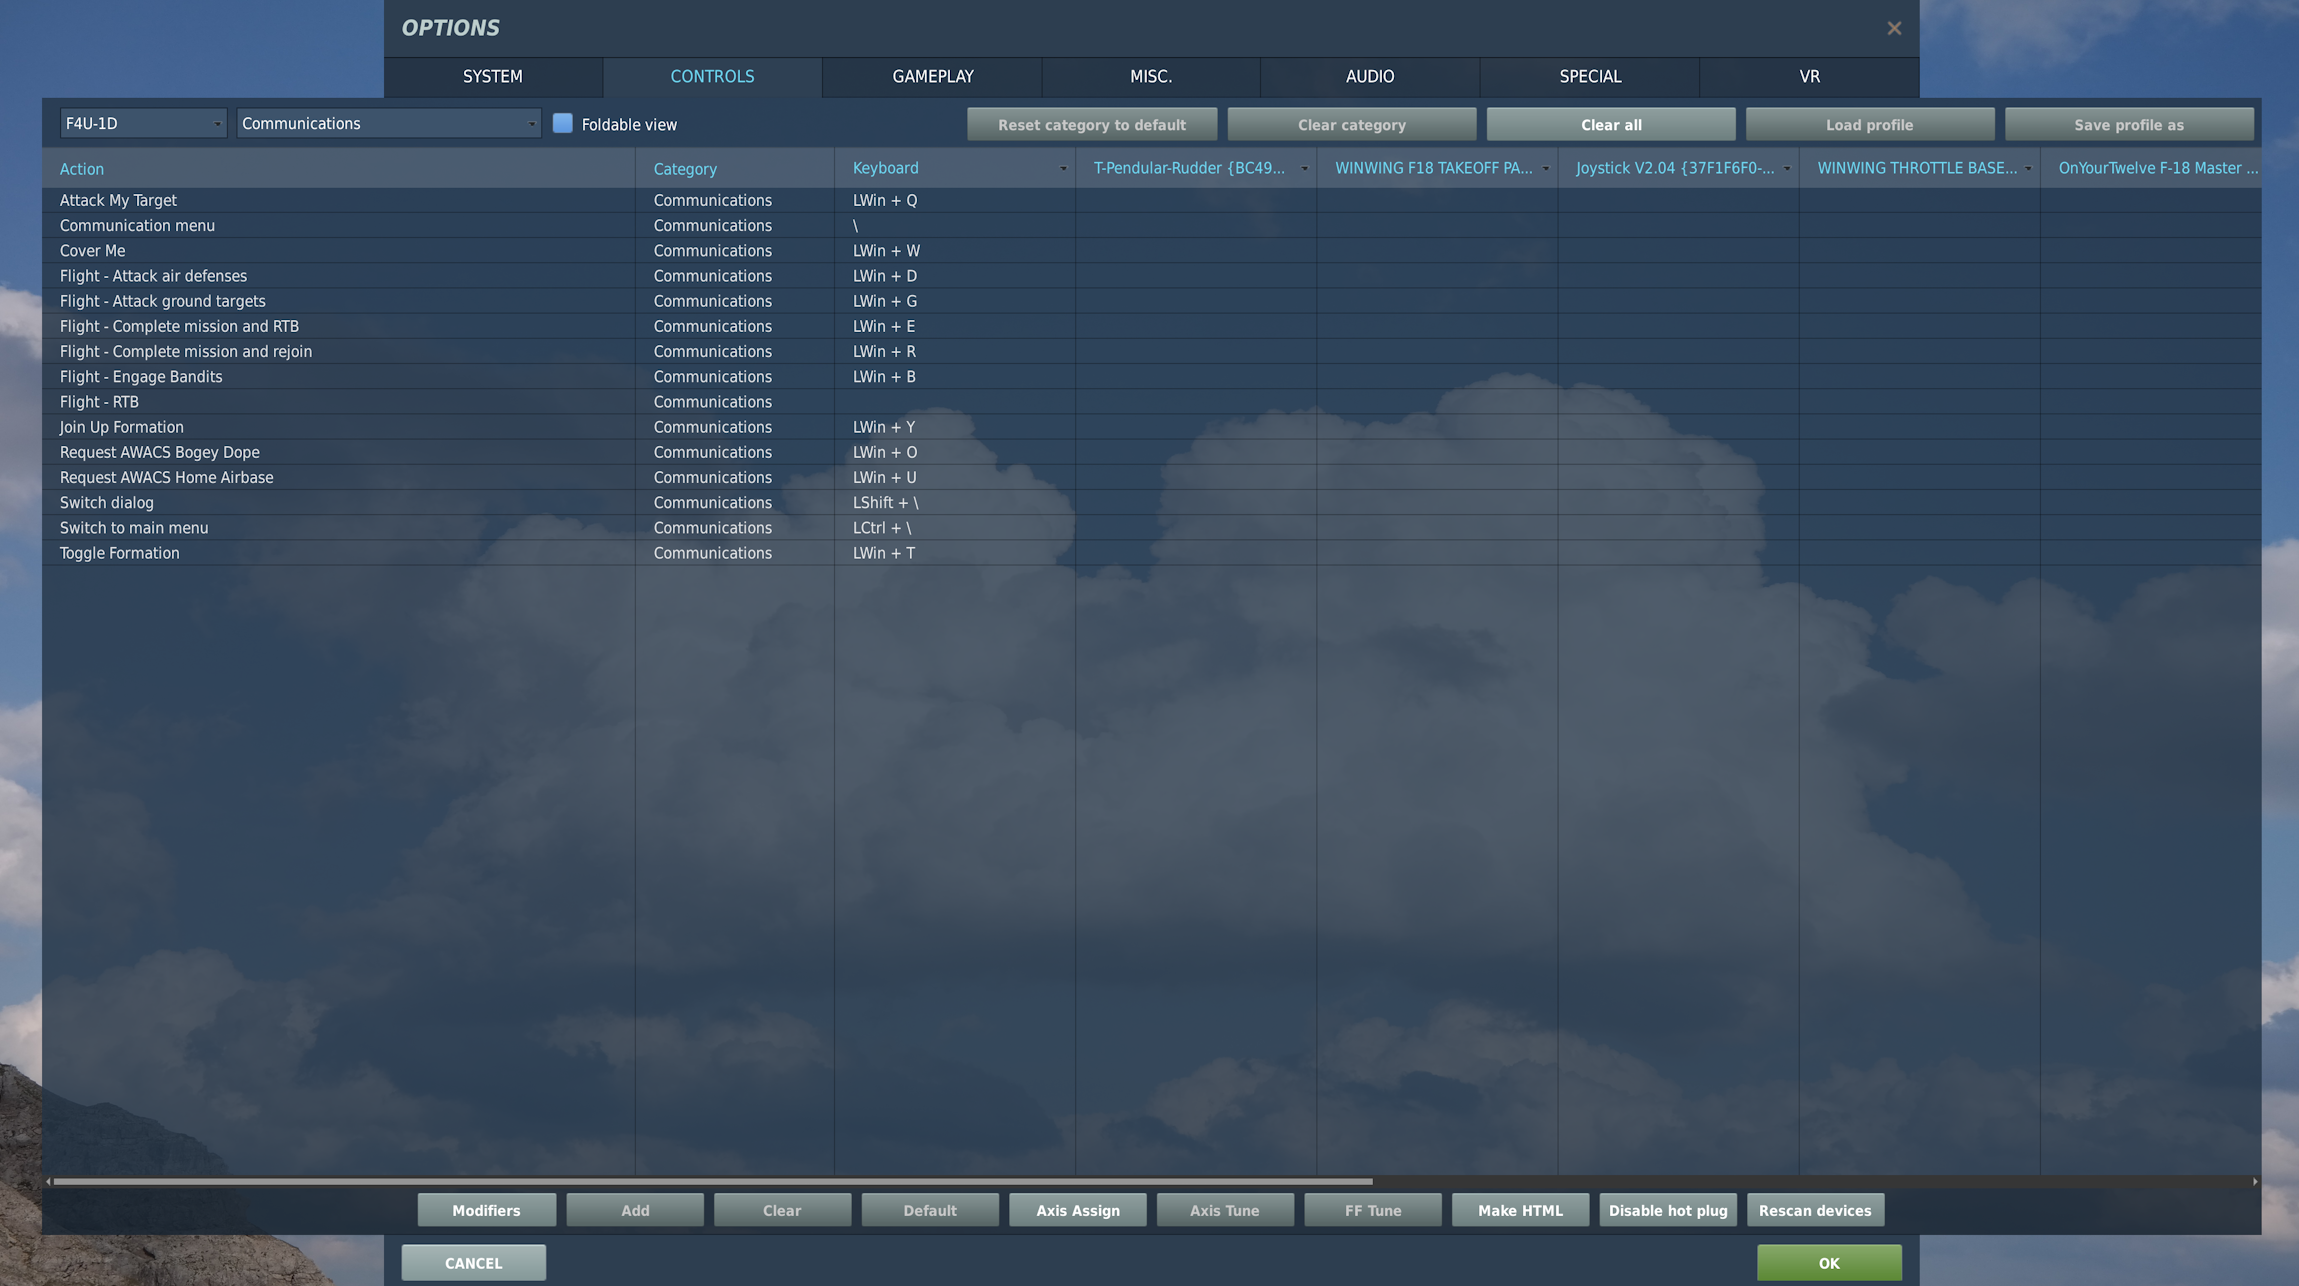Image resolution: width=2299 pixels, height=1286 pixels.
Task: Open the VR tab
Action: [1809, 77]
